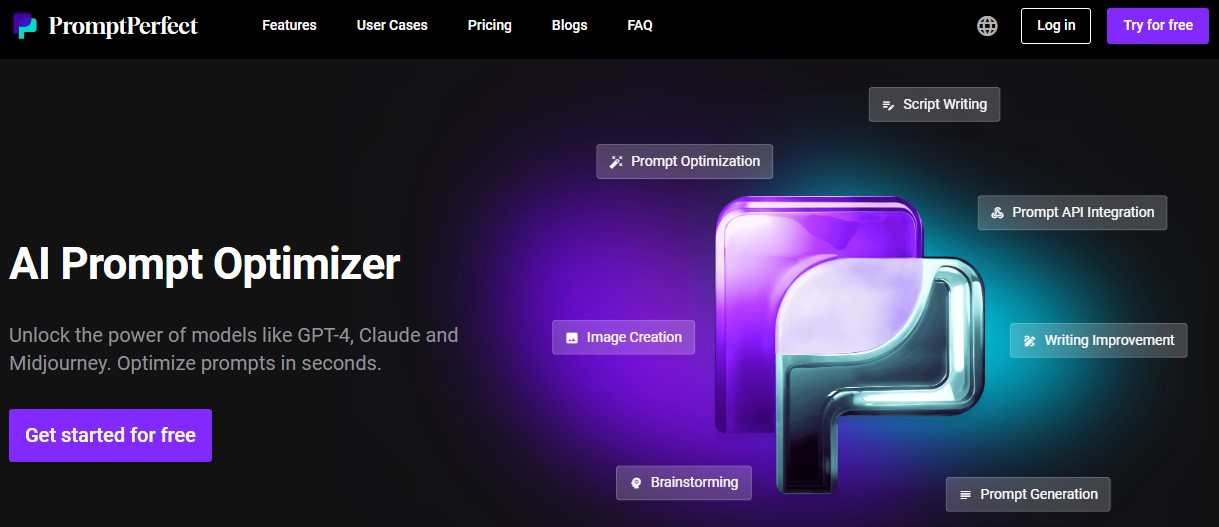Click the AI Prompt Optimizer heading
The height and width of the screenshot is (527, 1219).
click(204, 264)
